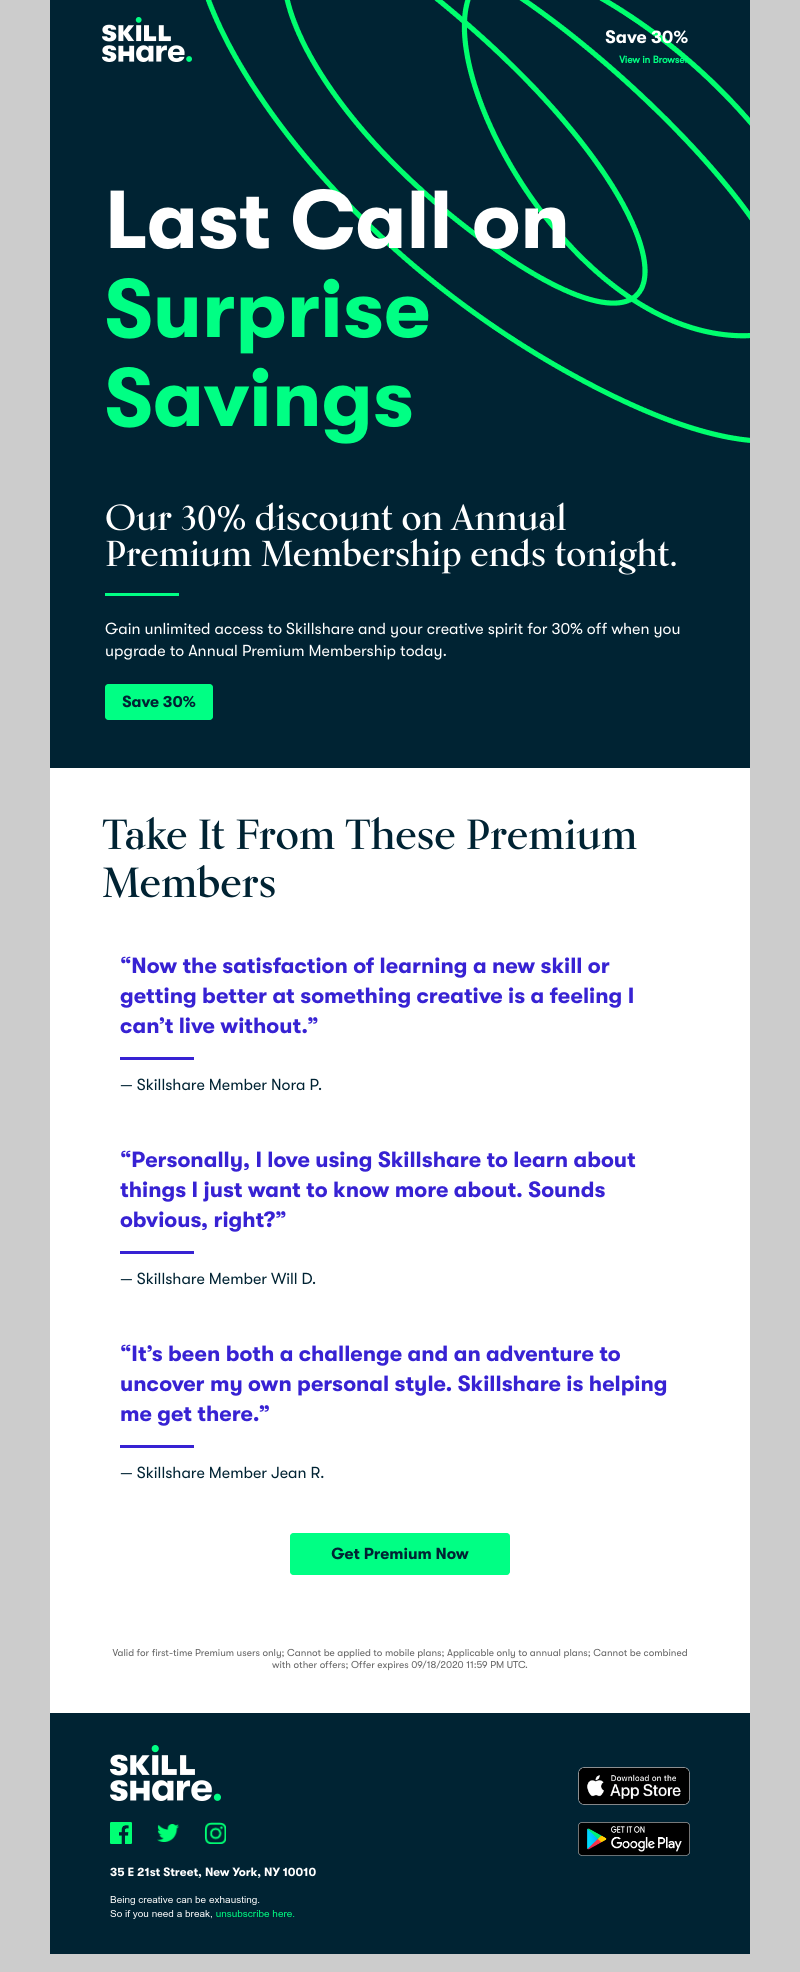Open the View in Browser link
This screenshot has width=800, height=1972.
(653, 60)
